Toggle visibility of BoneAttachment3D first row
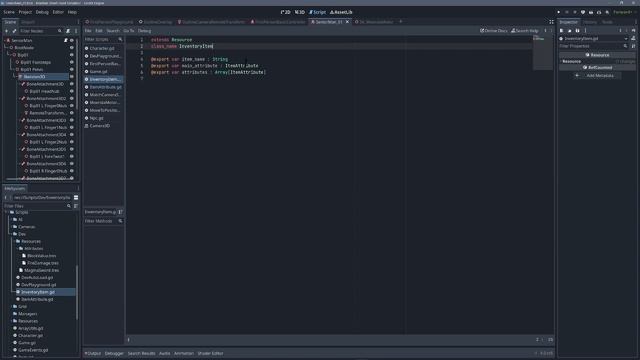 click(72, 84)
